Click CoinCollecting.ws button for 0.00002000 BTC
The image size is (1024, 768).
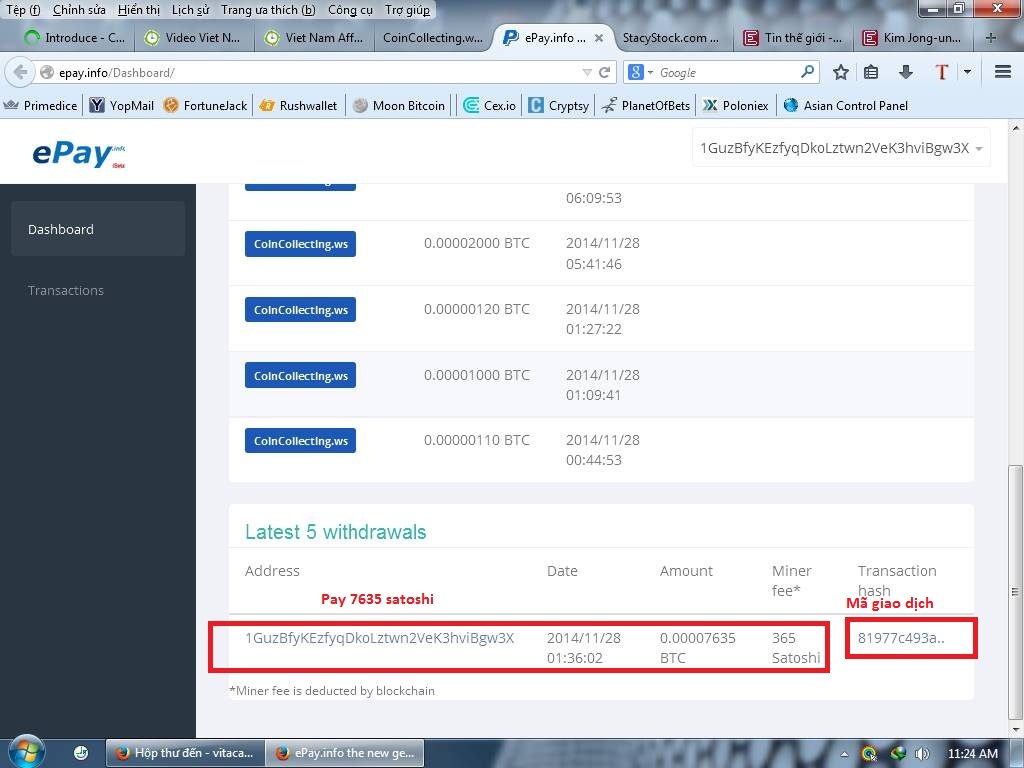point(300,244)
